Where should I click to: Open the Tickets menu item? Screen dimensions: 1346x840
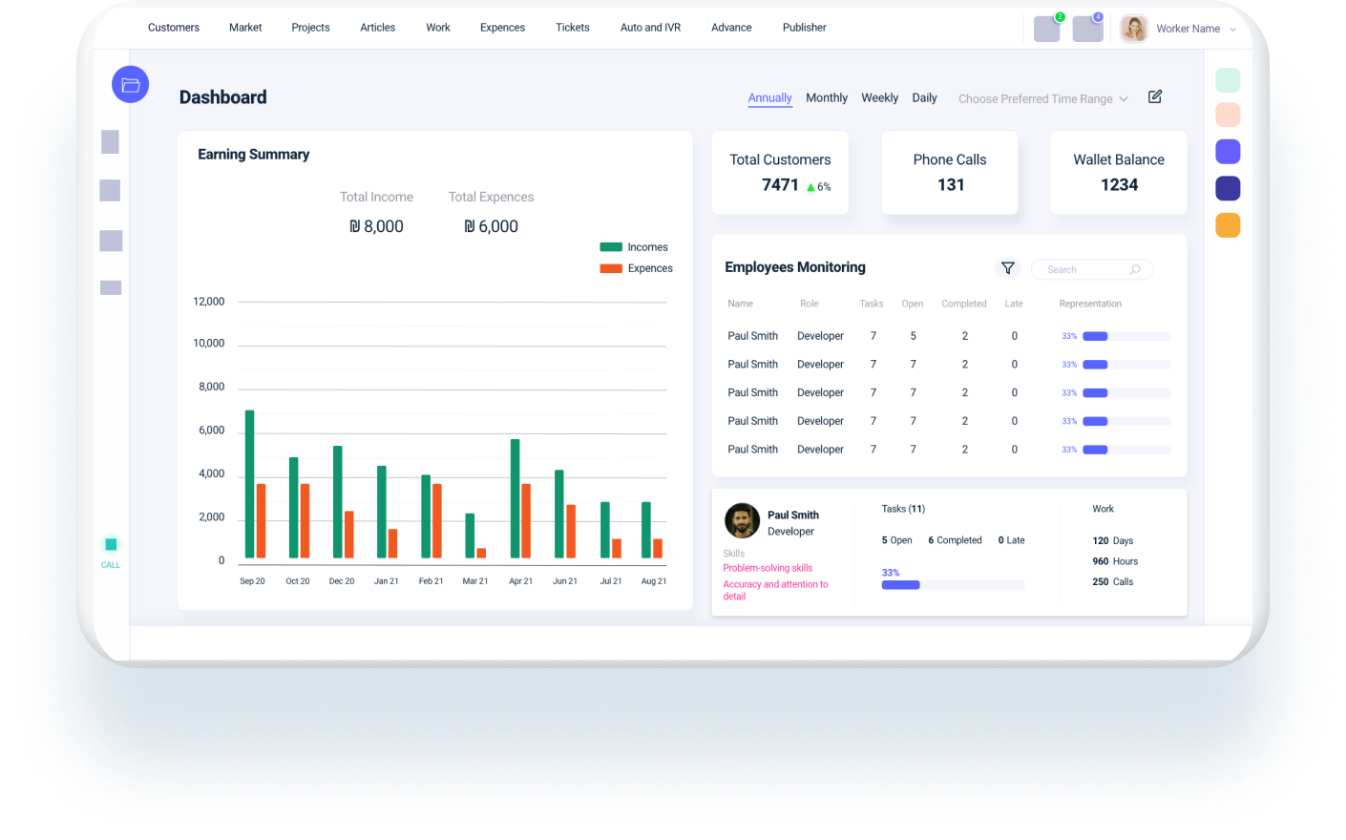tap(572, 28)
